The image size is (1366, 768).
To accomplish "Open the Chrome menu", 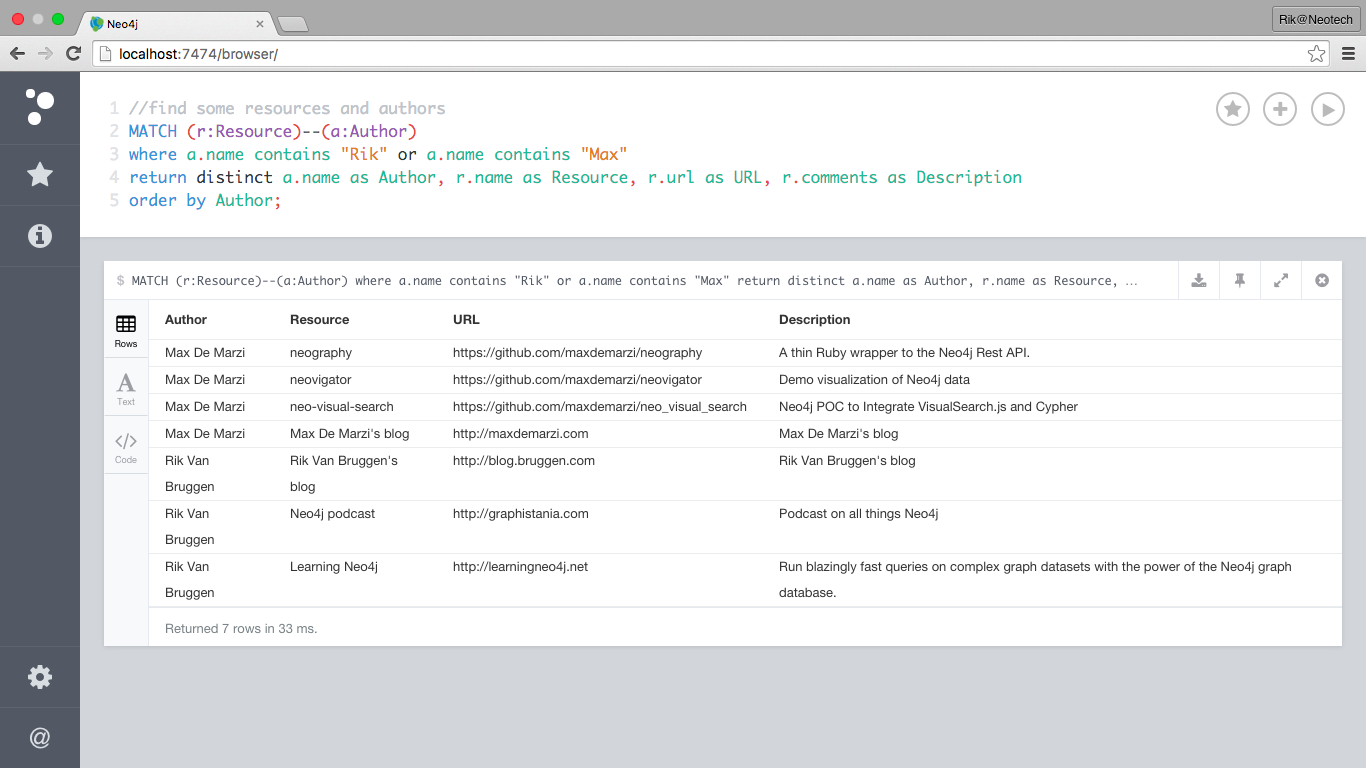I will click(x=1348, y=54).
